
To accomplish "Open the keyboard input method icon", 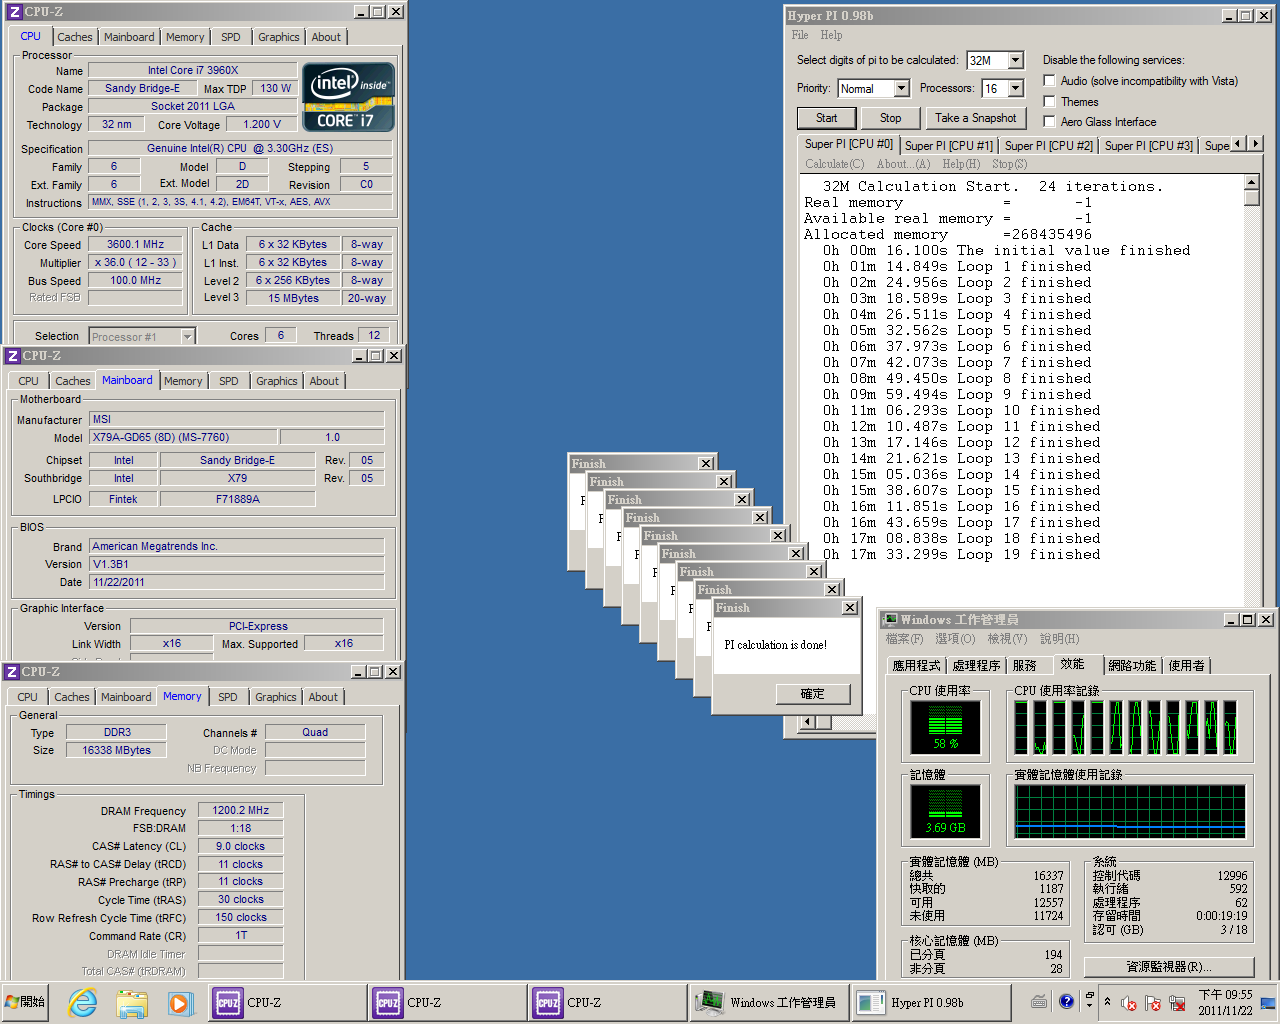I will point(1039,1001).
